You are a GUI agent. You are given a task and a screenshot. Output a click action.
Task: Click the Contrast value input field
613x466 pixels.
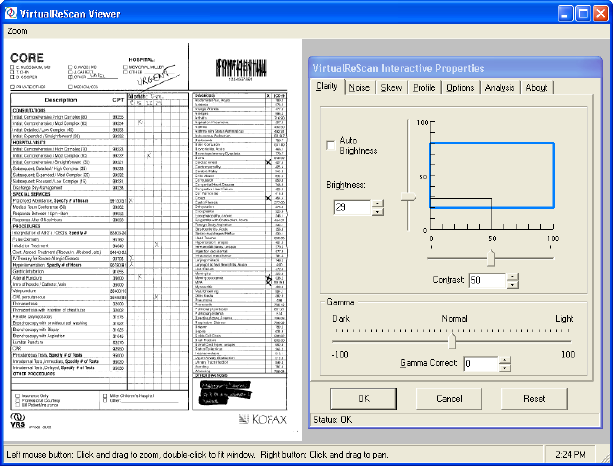coord(486,281)
